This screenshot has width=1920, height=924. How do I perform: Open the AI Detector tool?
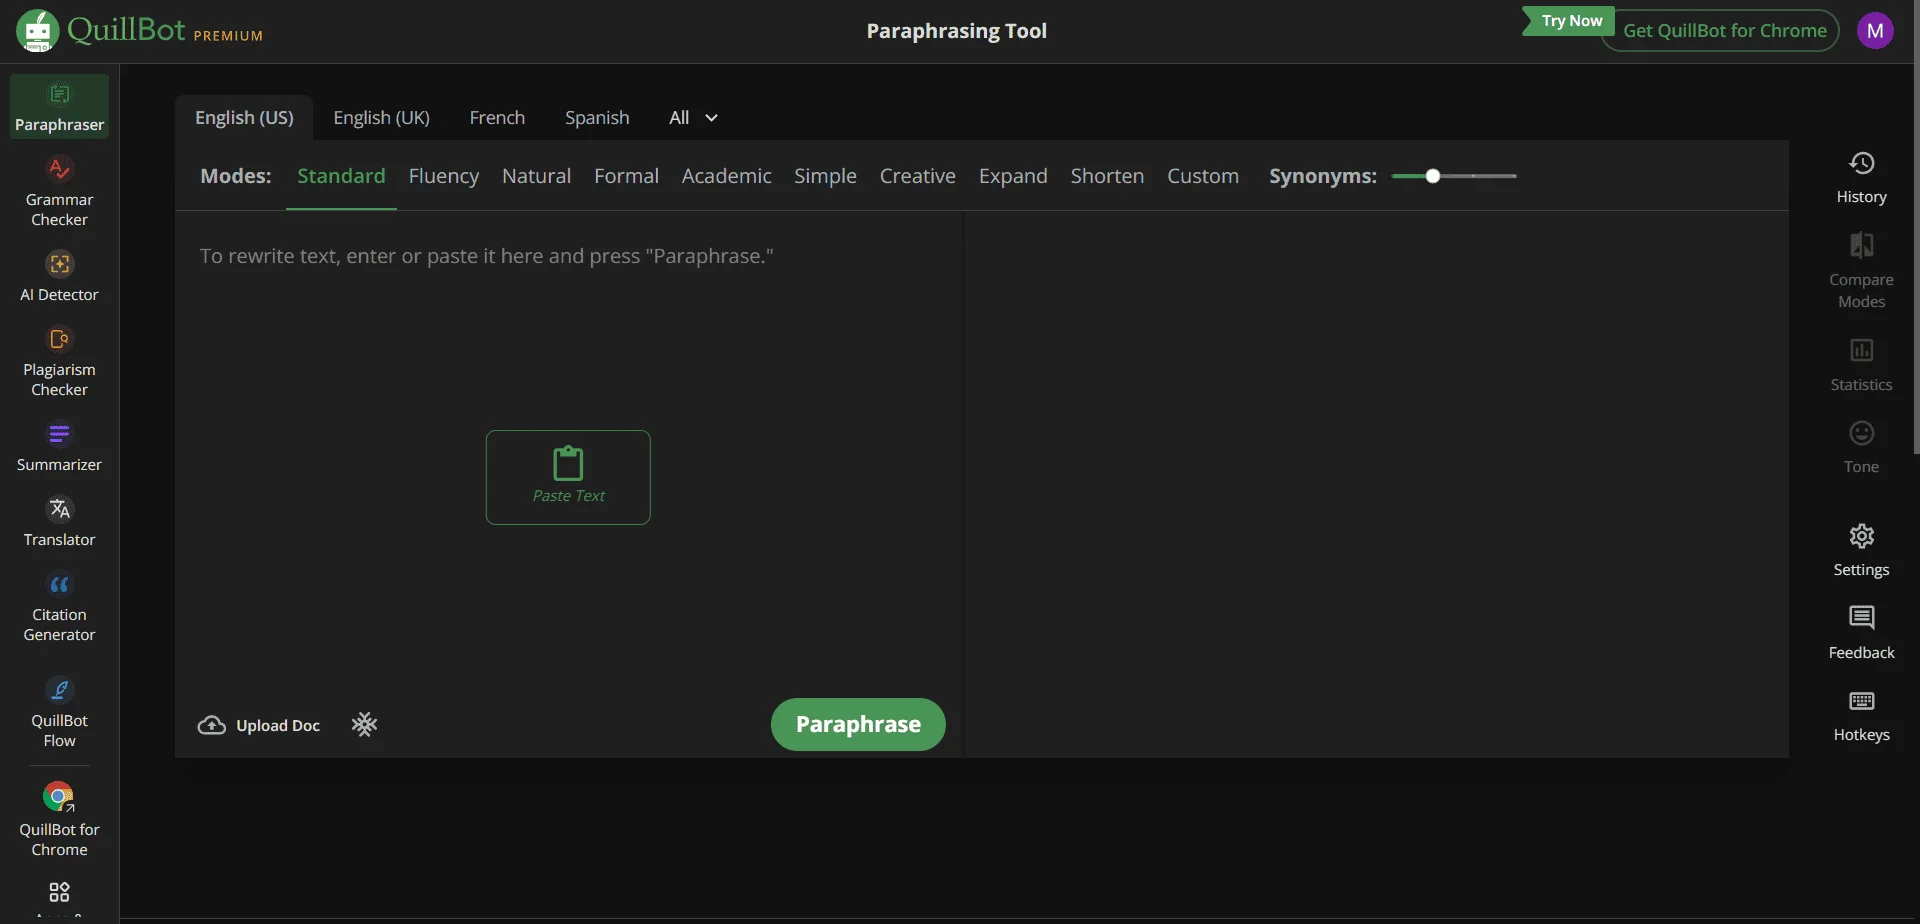(59, 276)
